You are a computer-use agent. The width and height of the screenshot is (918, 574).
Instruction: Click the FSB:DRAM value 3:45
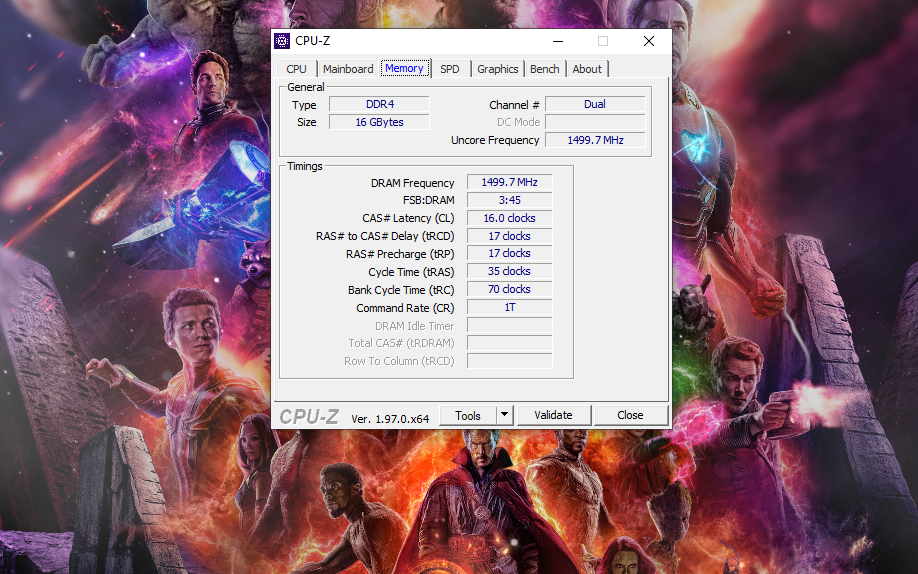coord(509,200)
